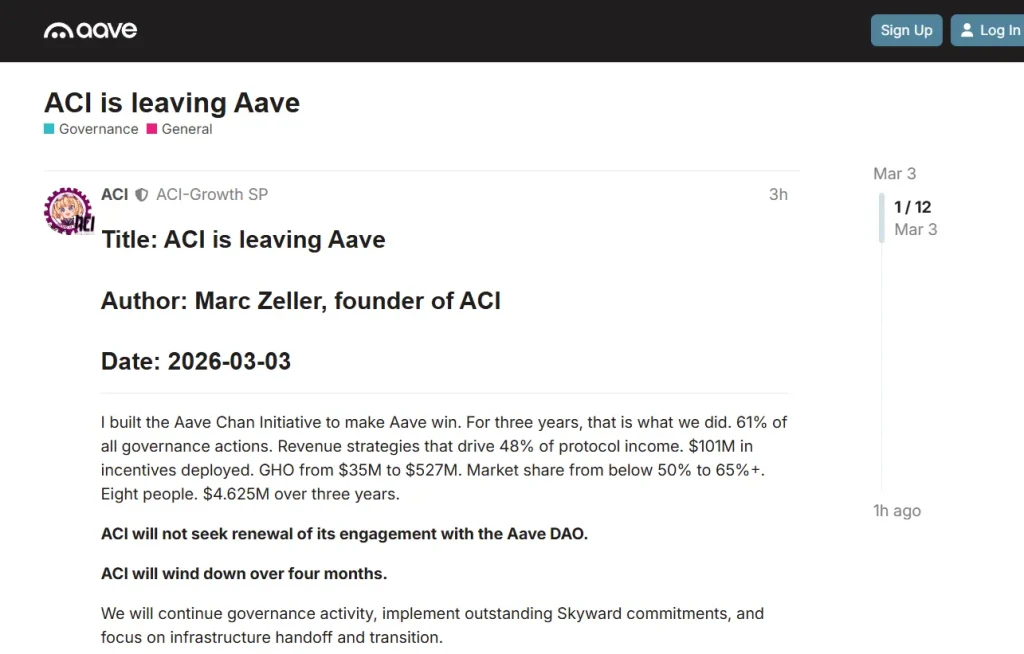Open the topic title 'ACI is leaving Aave'
This screenshot has height=654, width=1024.
click(x=171, y=102)
